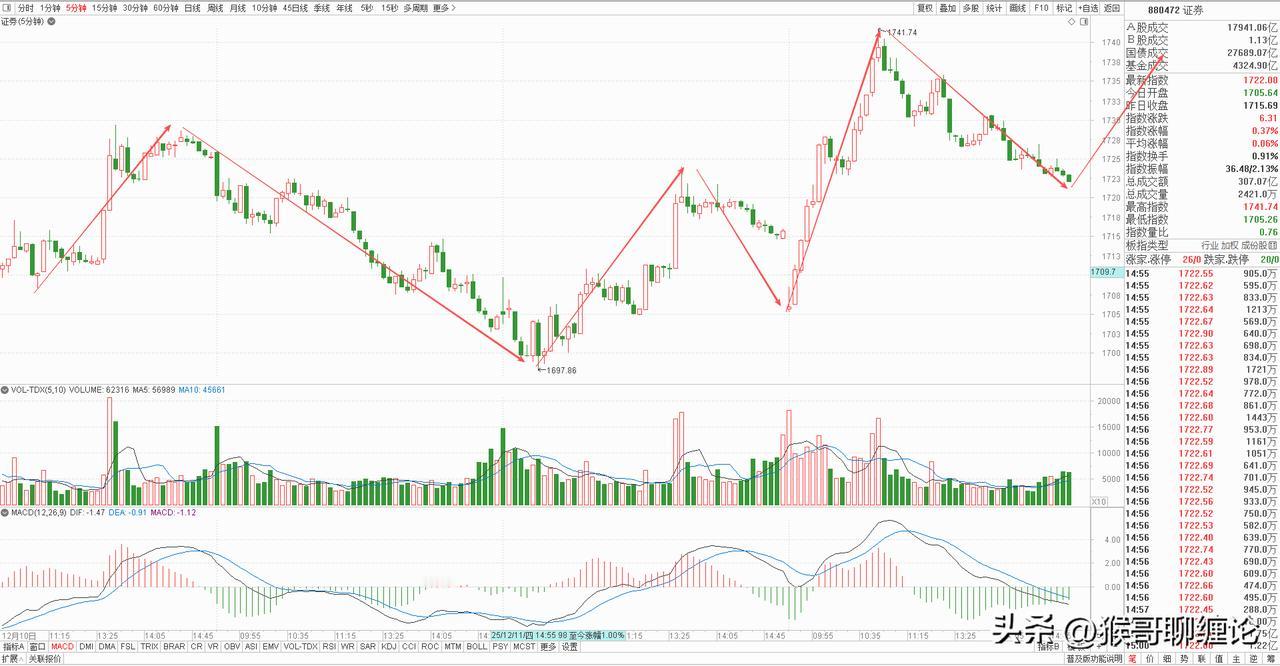Switch indicator to MCST
Image resolution: width=1280 pixels, height=666 pixels.
[x=524, y=647]
